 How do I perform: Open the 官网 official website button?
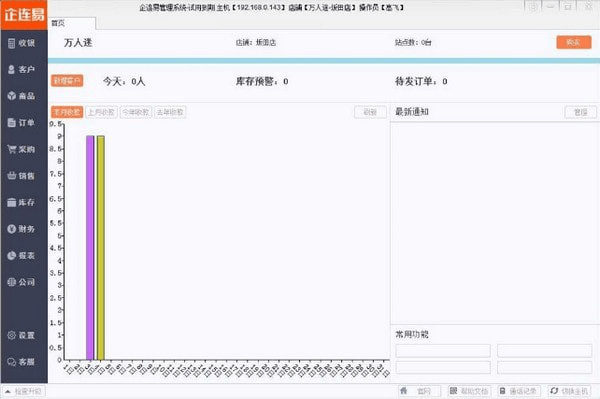tap(419, 391)
